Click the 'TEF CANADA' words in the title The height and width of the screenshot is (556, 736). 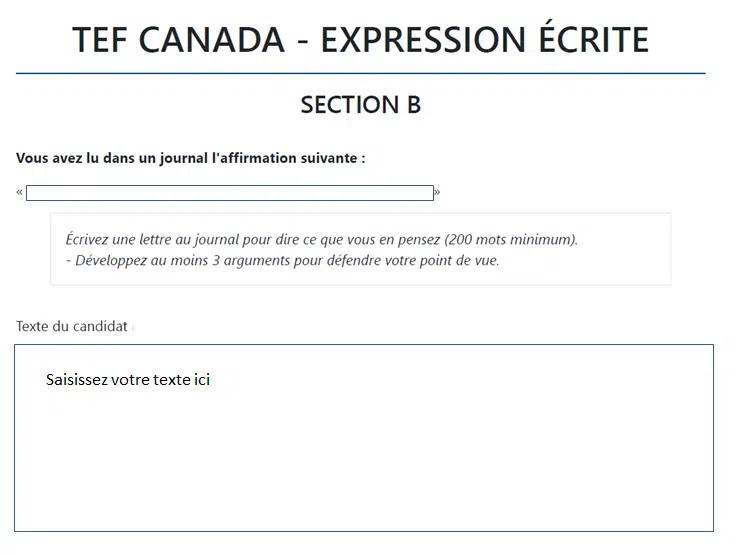coord(178,39)
